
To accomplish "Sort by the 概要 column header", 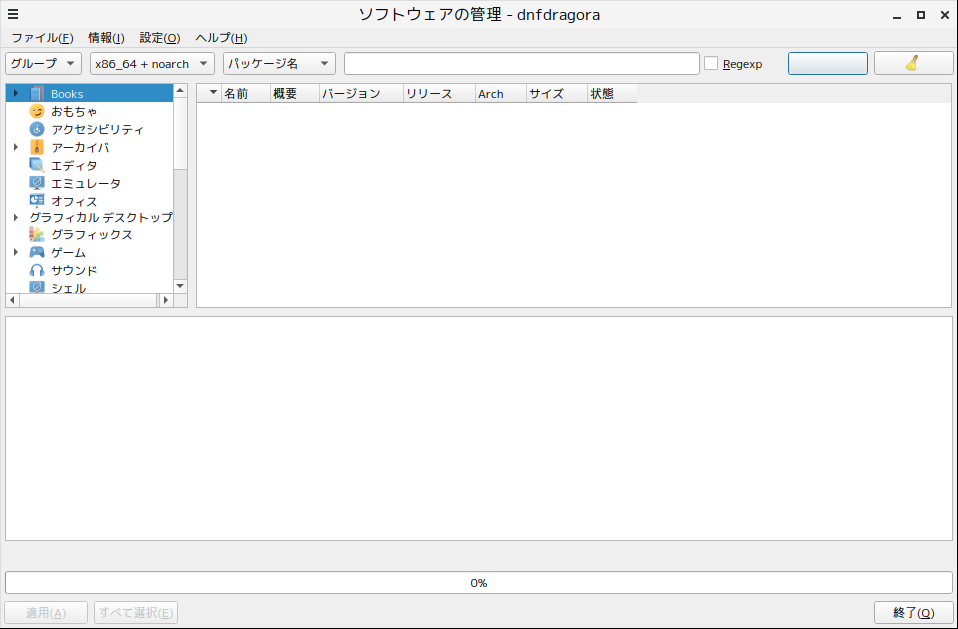I will [294, 93].
